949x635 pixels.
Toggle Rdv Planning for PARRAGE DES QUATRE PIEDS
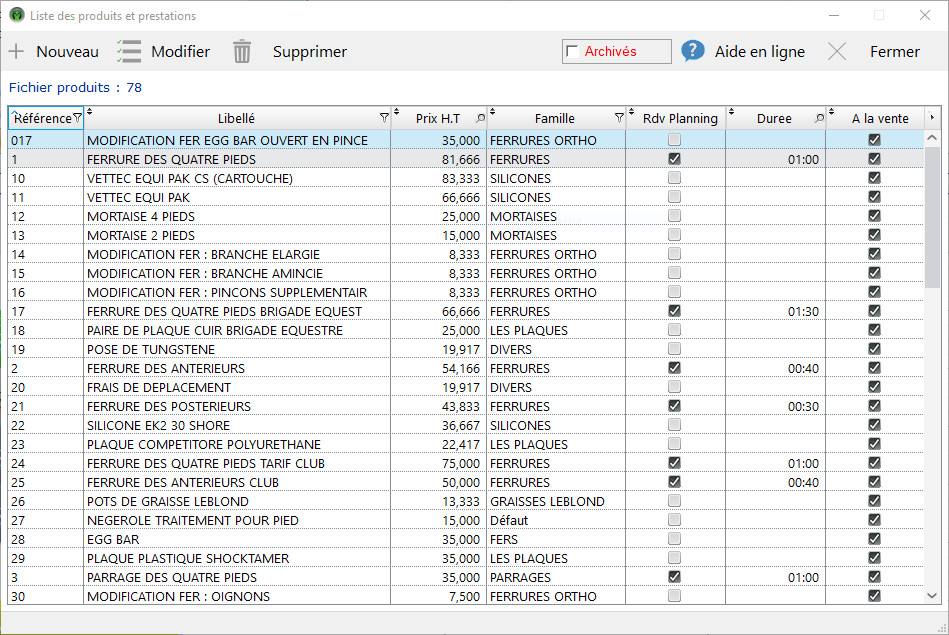pyautogui.click(x=674, y=577)
